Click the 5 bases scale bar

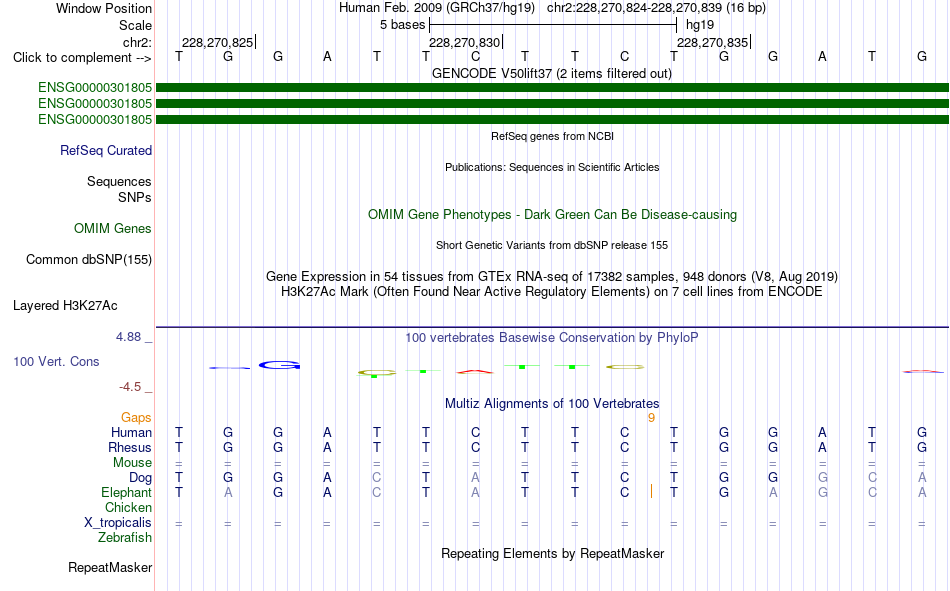pyautogui.click(x=553, y=25)
